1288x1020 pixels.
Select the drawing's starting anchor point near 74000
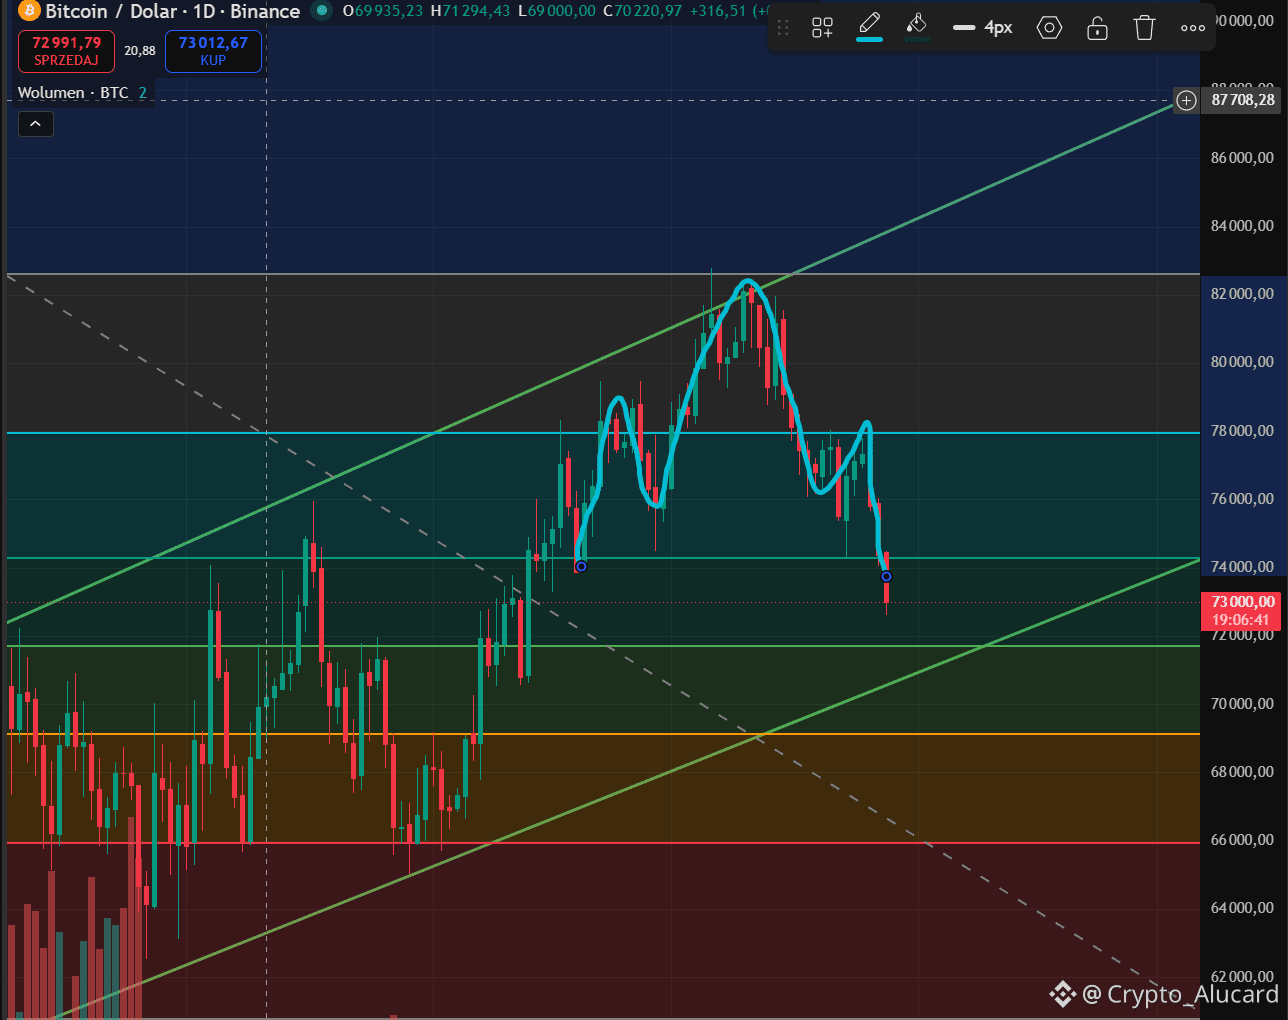tap(581, 567)
